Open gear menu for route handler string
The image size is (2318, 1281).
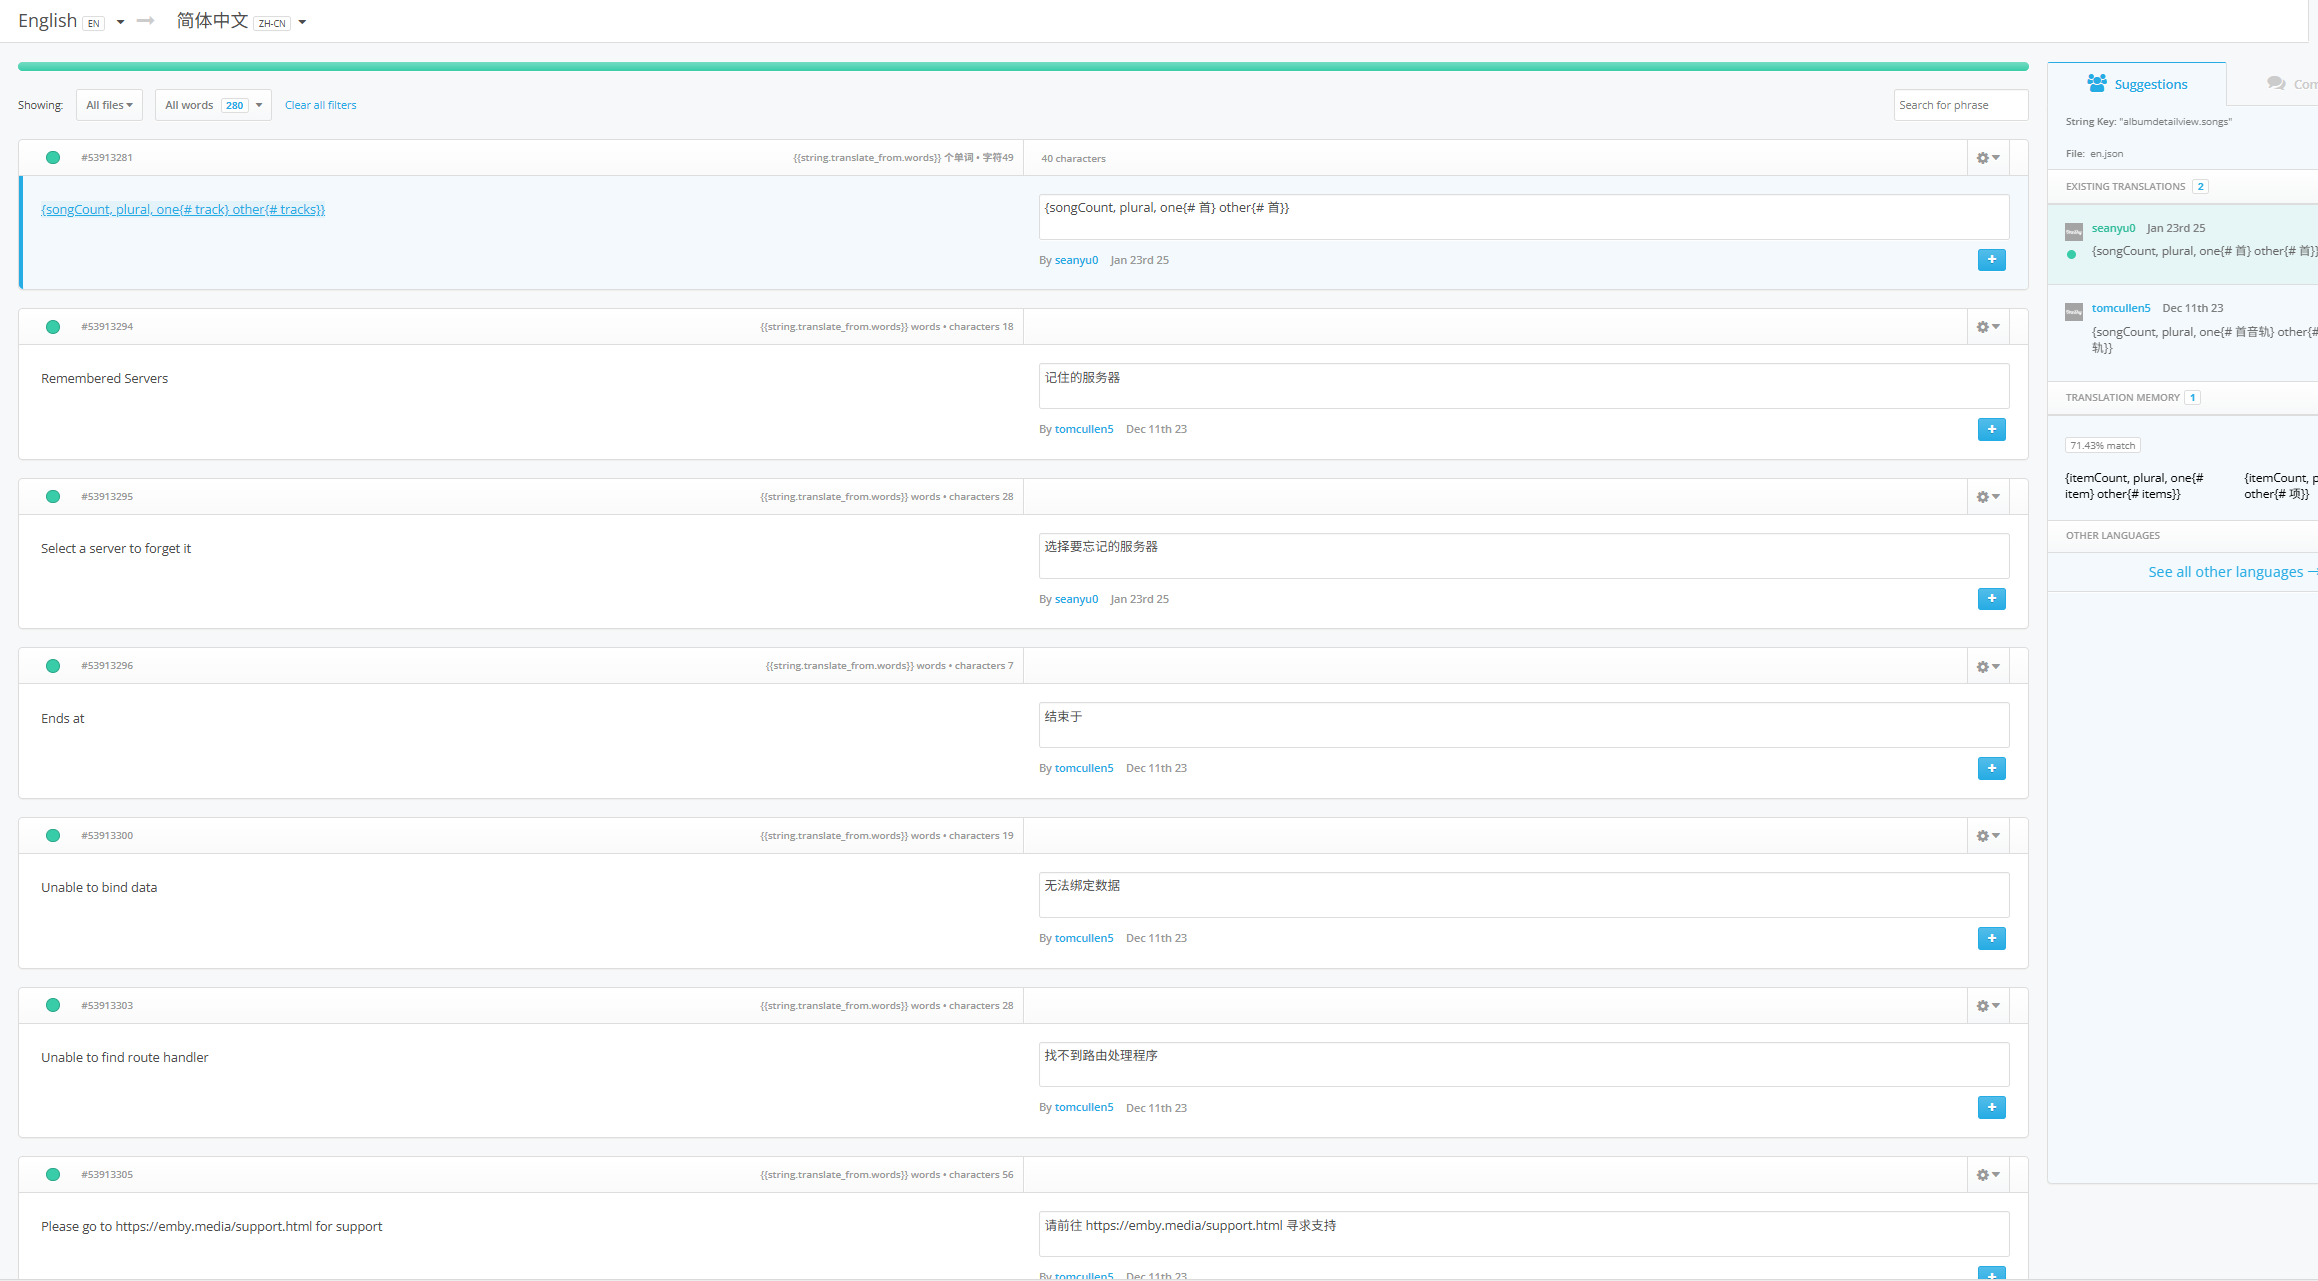(1987, 1006)
